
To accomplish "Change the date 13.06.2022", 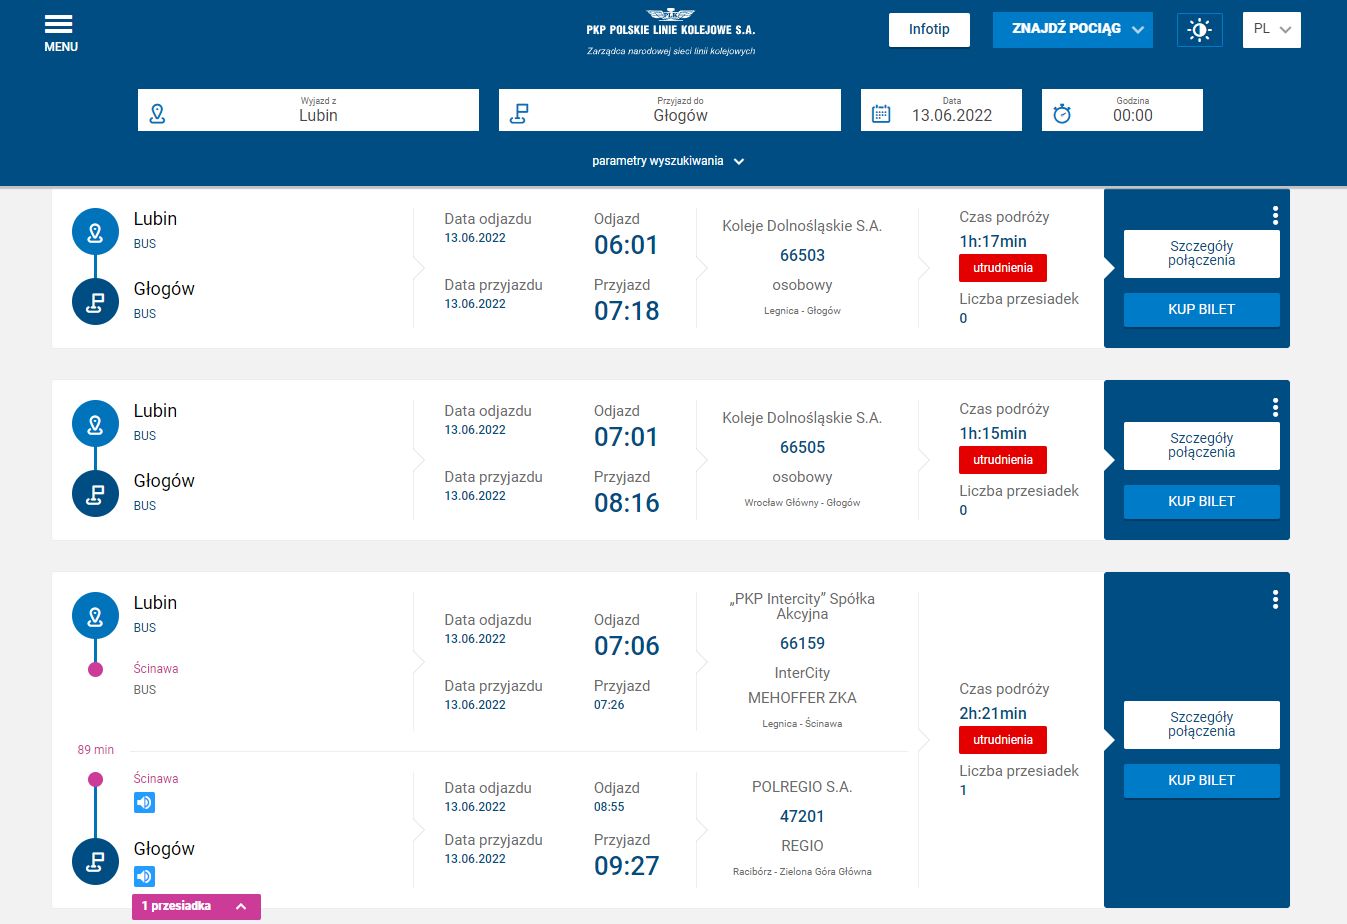I will tap(941, 110).
